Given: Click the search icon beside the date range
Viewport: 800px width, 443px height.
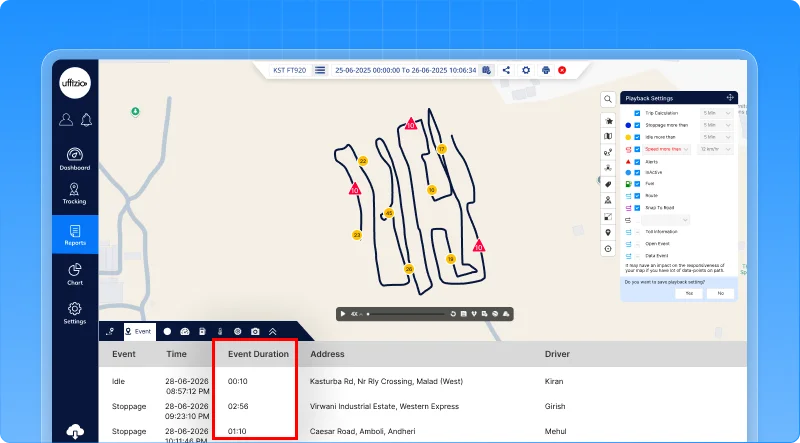Looking at the screenshot, I should tap(486, 70).
